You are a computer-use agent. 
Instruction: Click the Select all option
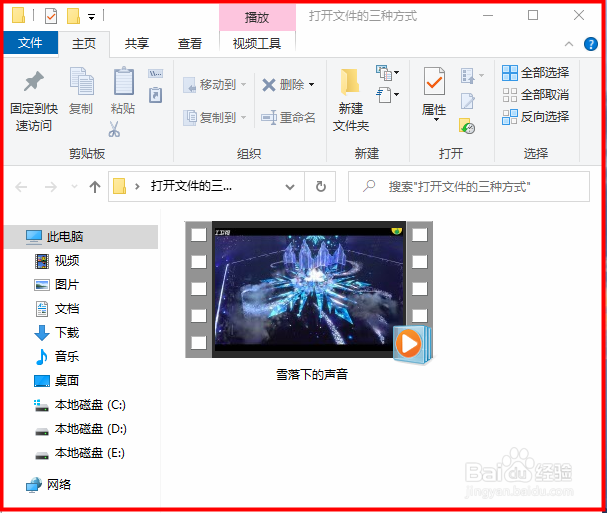pyautogui.click(x=535, y=73)
